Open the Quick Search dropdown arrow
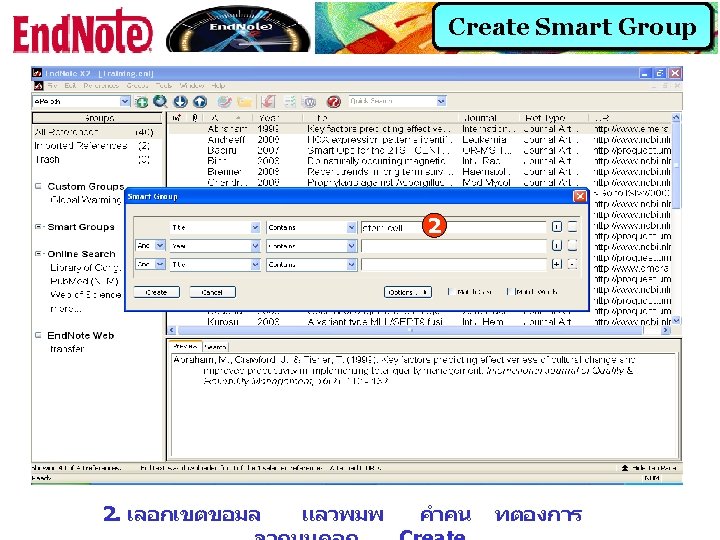 click(x=441, y=101)
